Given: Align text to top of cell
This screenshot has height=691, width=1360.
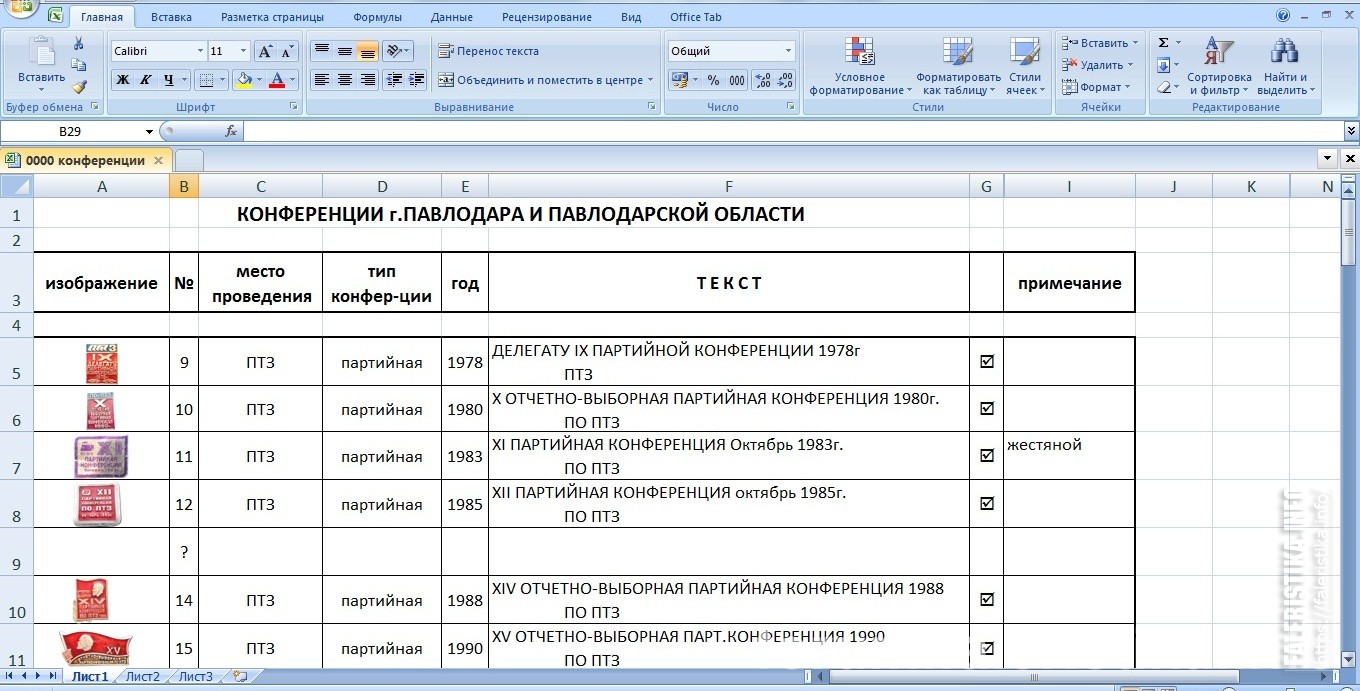Looking at the screenshot, I should (x=321, y=51).
